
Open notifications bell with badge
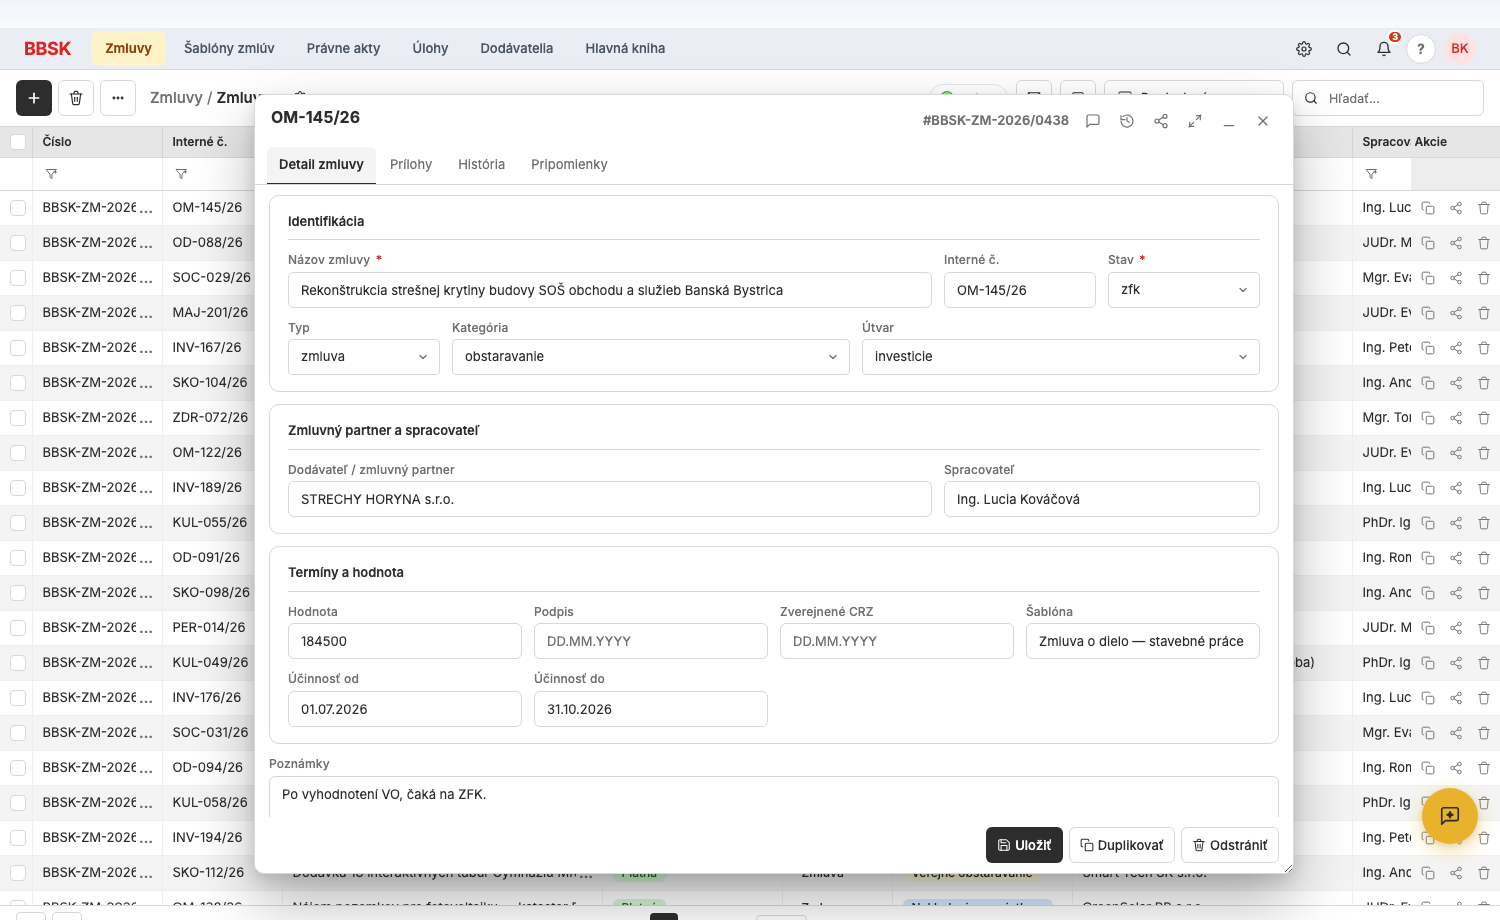(1384, 48)
